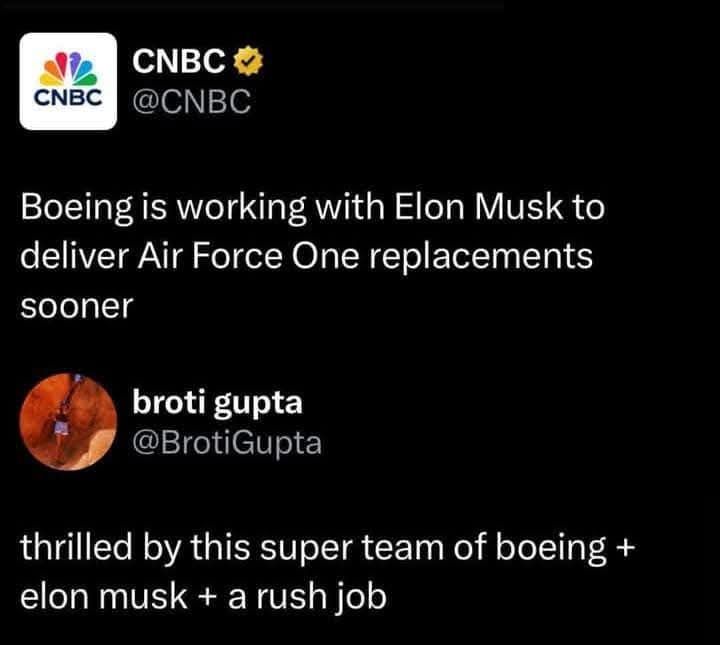The image size is (720, 645).
Task: Click the word "sooner" ending CNBC's tweet
Action: click(x=76, y=305)
